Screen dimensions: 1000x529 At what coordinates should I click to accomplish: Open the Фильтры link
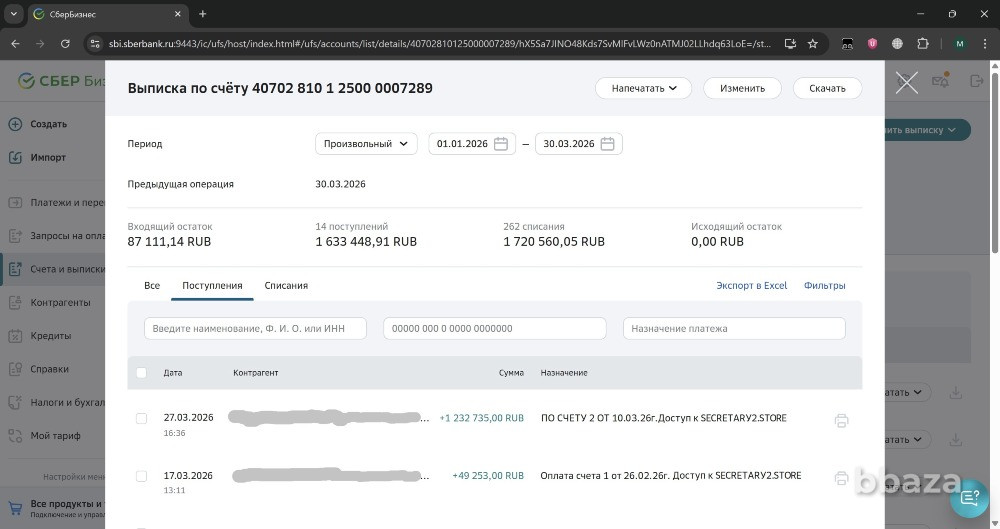(824, 286)
